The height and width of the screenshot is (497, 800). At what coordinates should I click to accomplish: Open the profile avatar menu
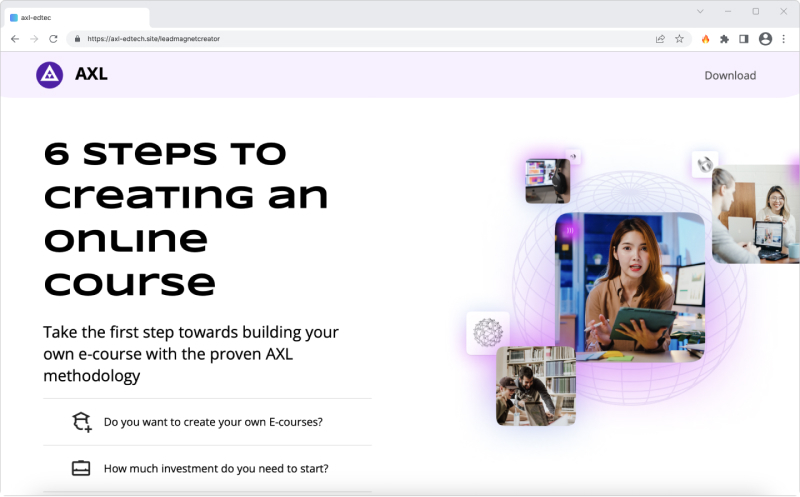click(765, 39)
